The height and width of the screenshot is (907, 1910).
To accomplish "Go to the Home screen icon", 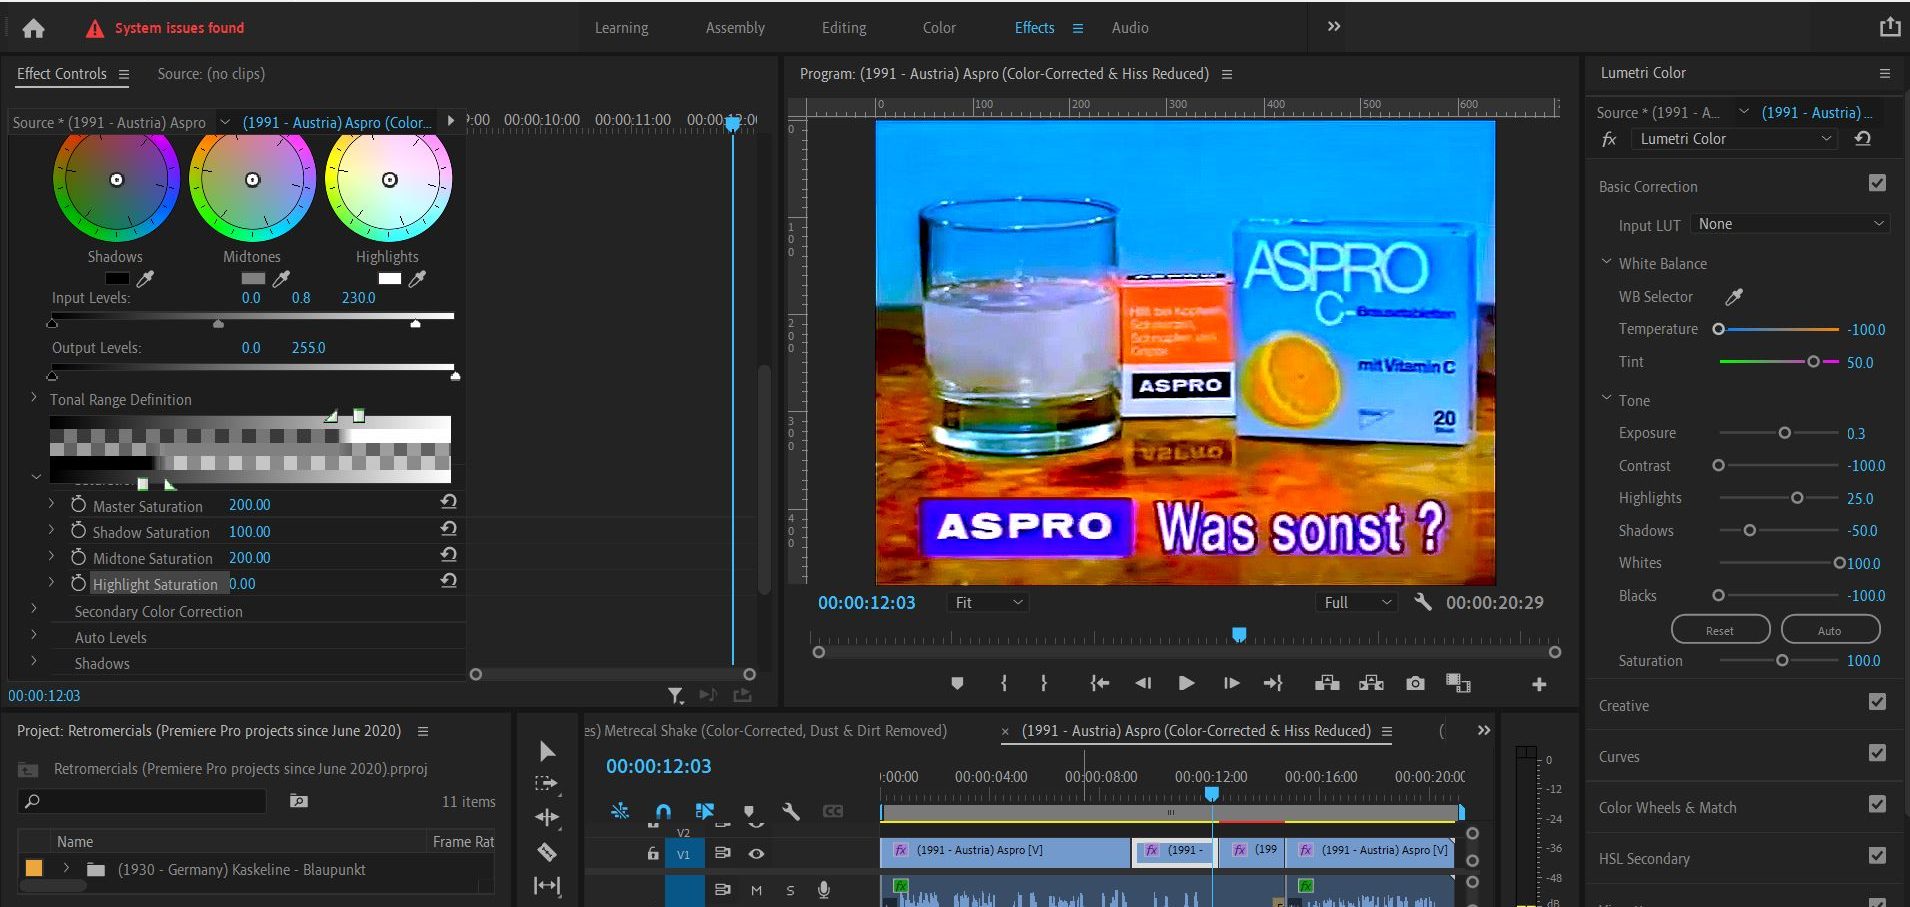I will [33, 28].
